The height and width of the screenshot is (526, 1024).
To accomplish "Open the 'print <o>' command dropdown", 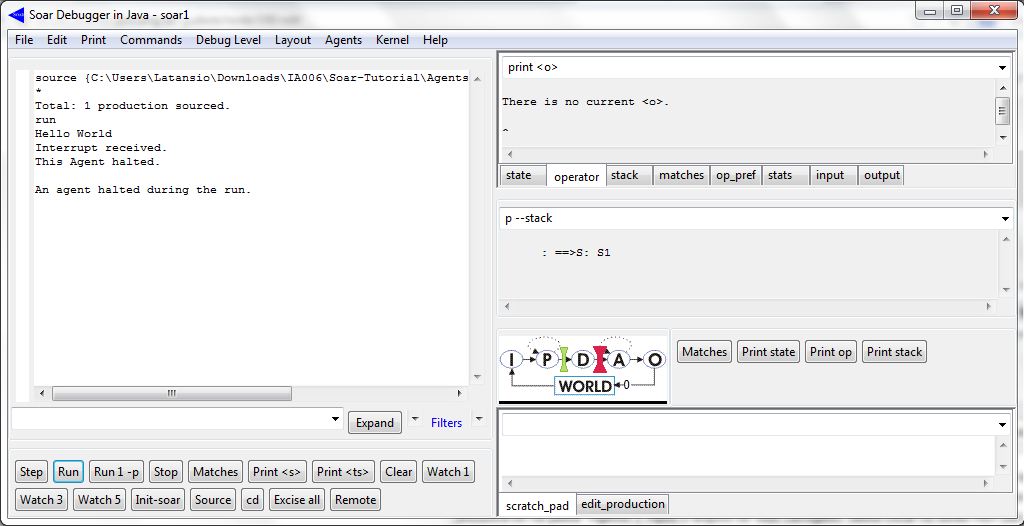I will coord(1003,68).
